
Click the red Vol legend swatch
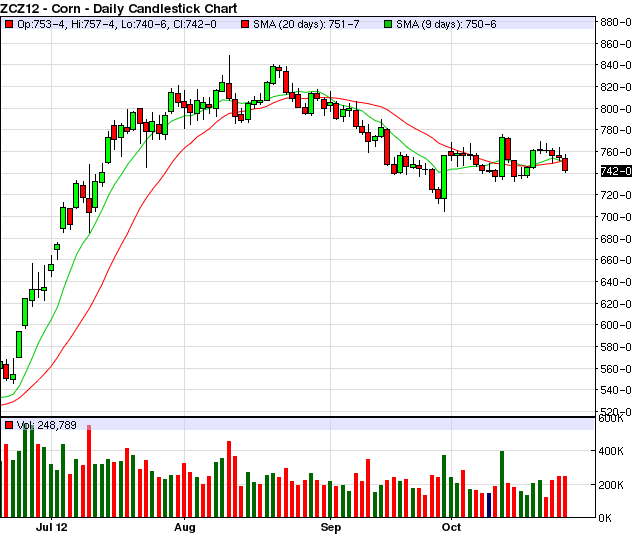point(9,425)
